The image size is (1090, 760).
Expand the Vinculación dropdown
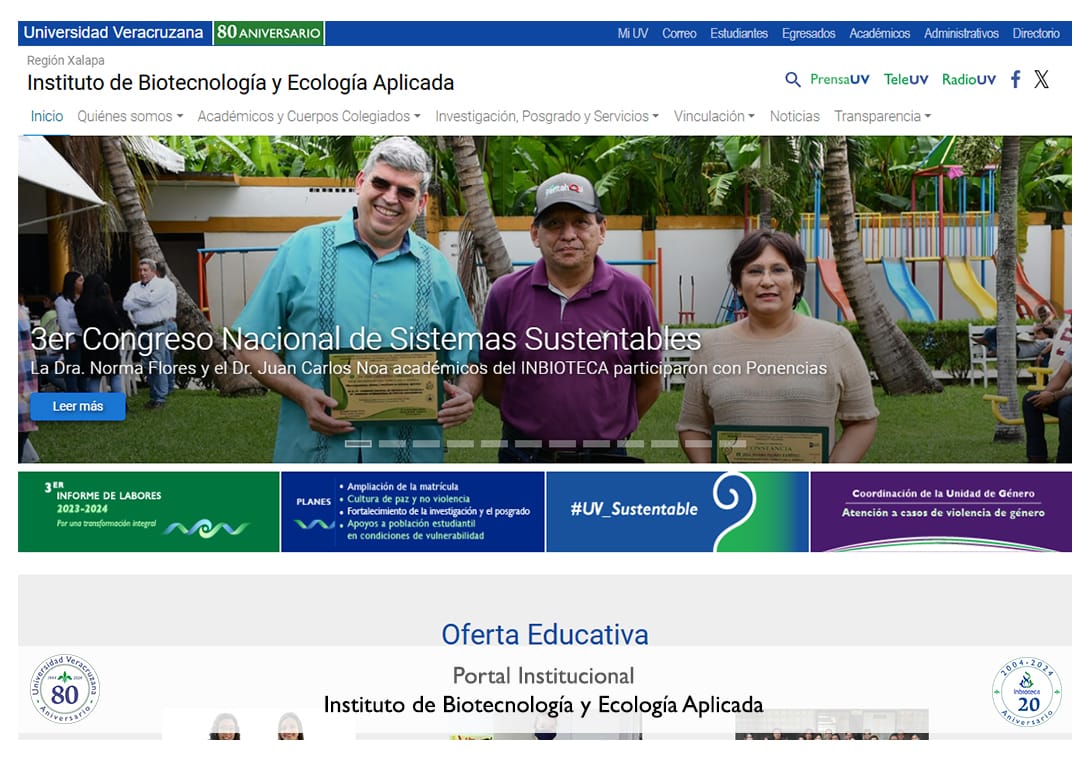tap(714, 116)
